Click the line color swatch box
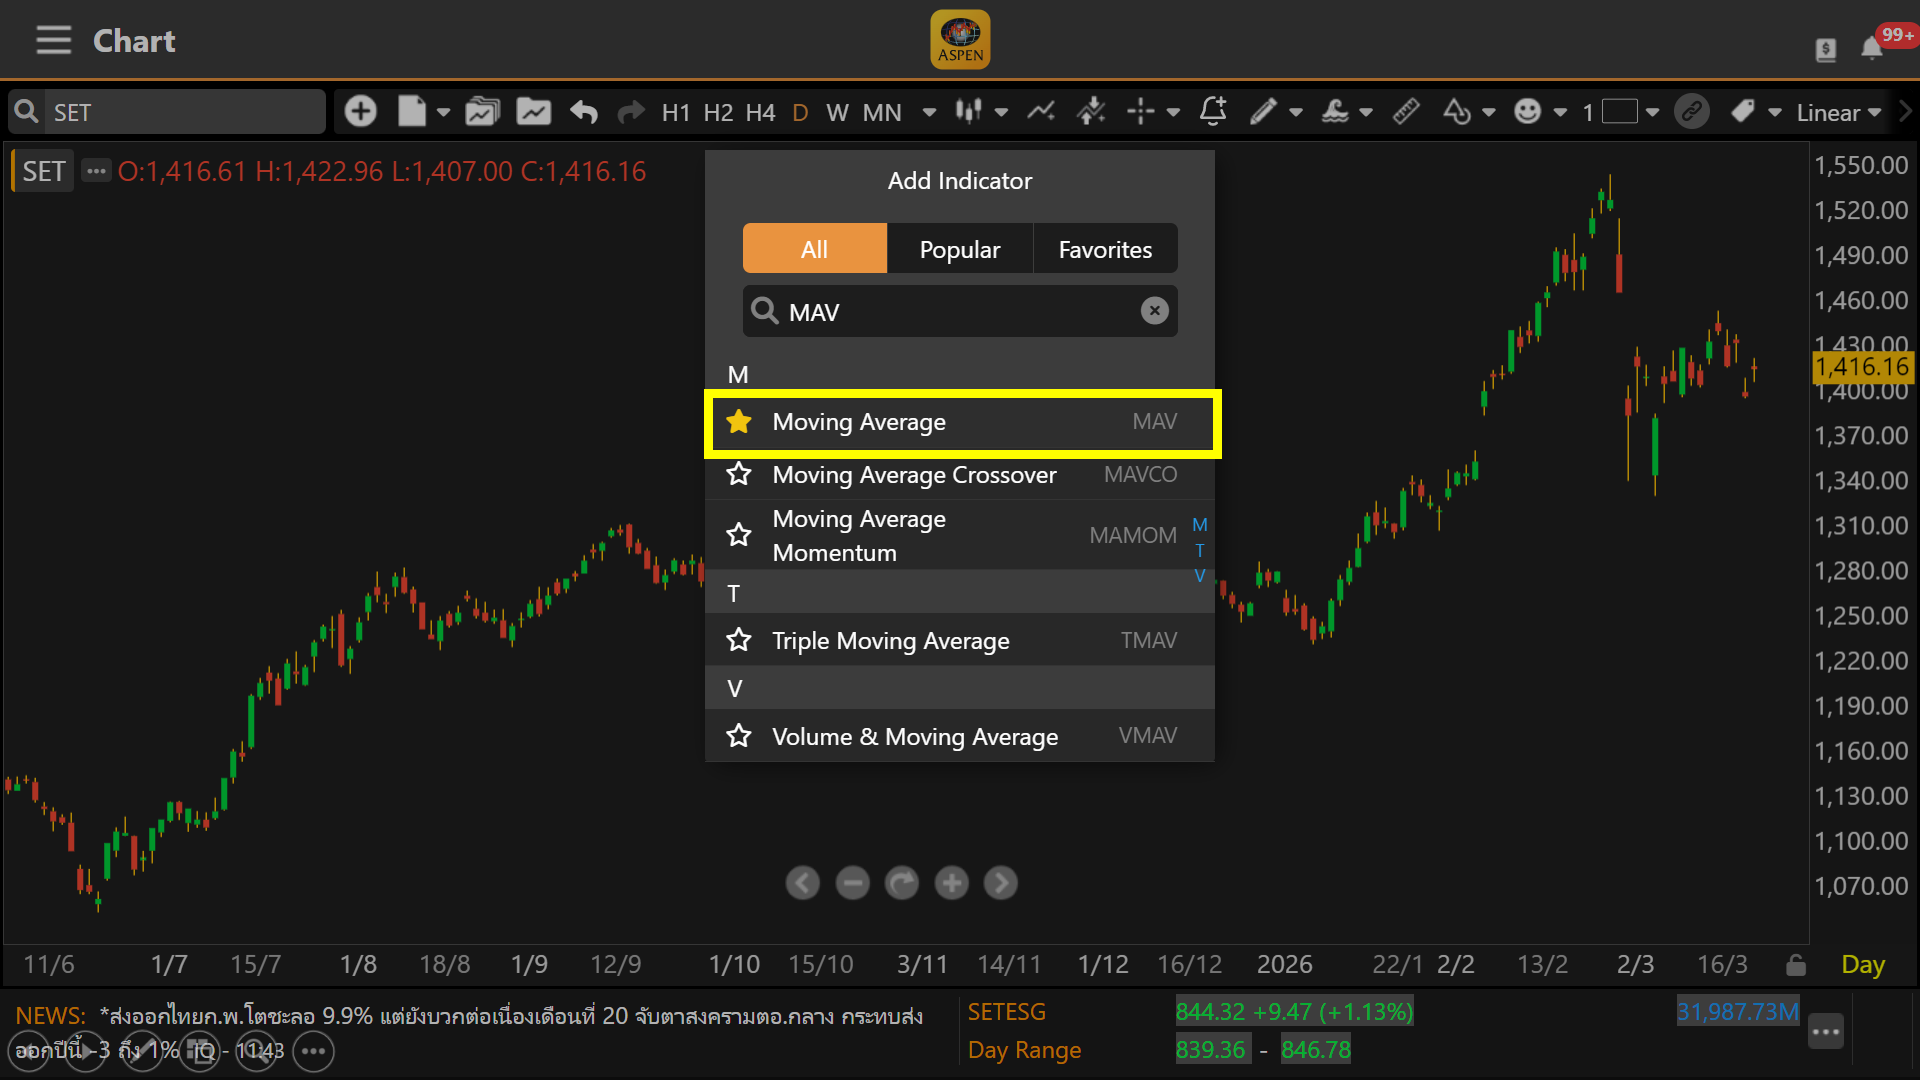 click(1619, 111)
